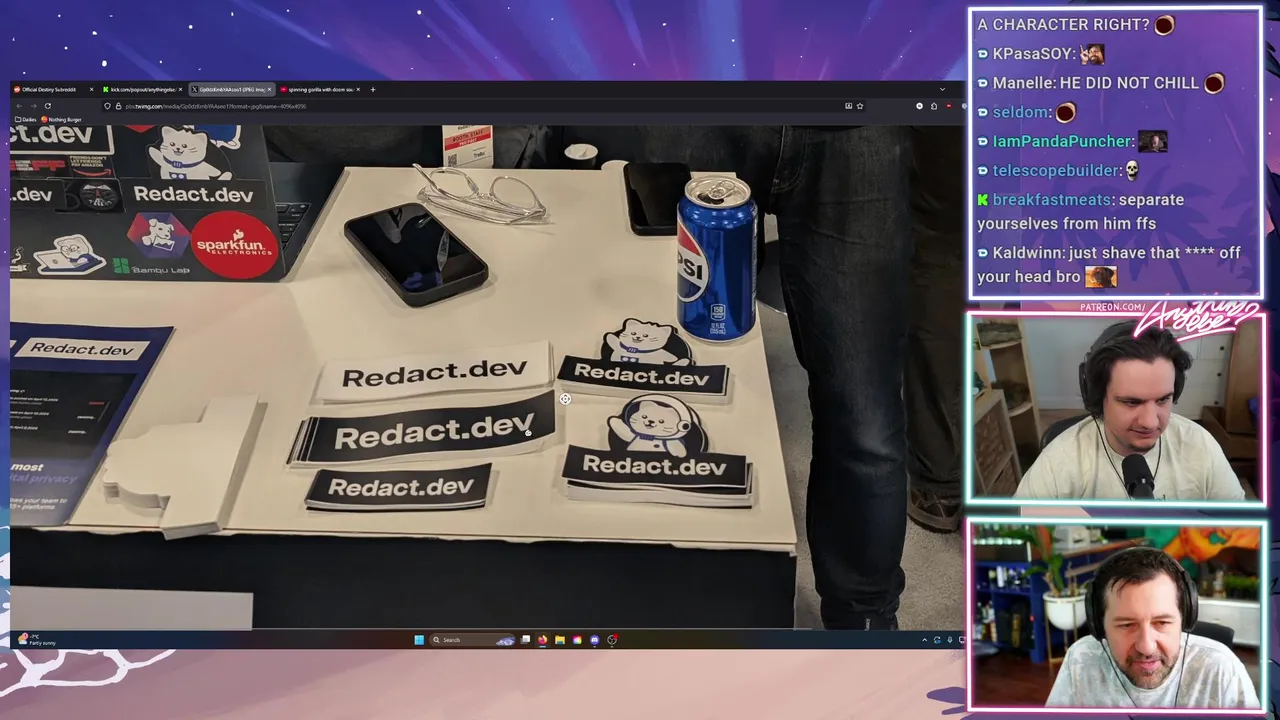Click the top webcam feed

coord(1116,408)
